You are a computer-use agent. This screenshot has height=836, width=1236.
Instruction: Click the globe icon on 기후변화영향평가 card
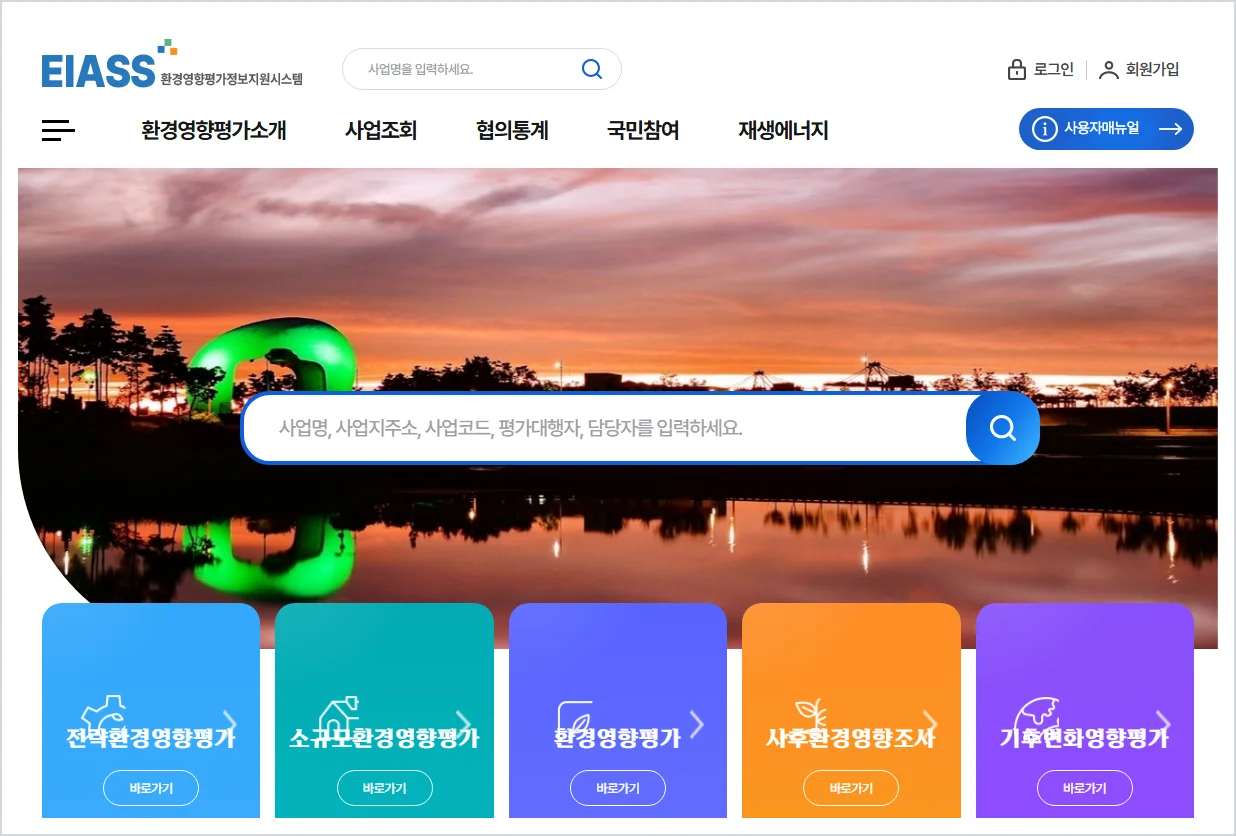click(1034, 717)
